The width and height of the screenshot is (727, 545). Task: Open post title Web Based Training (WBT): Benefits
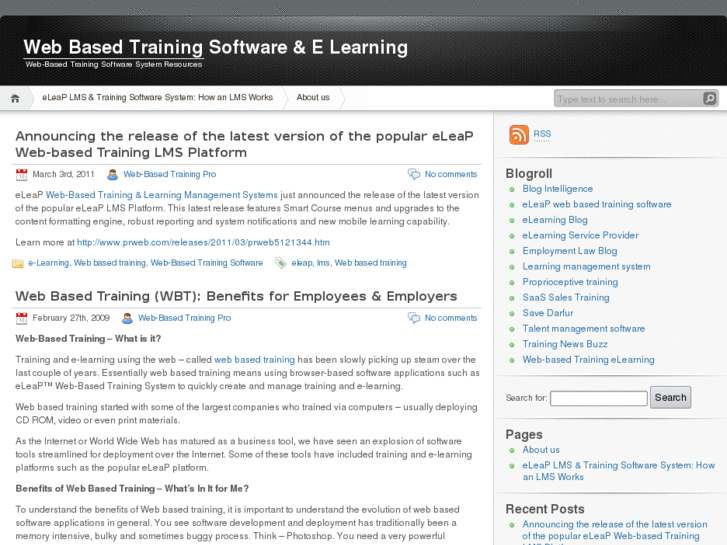point(236,296)
